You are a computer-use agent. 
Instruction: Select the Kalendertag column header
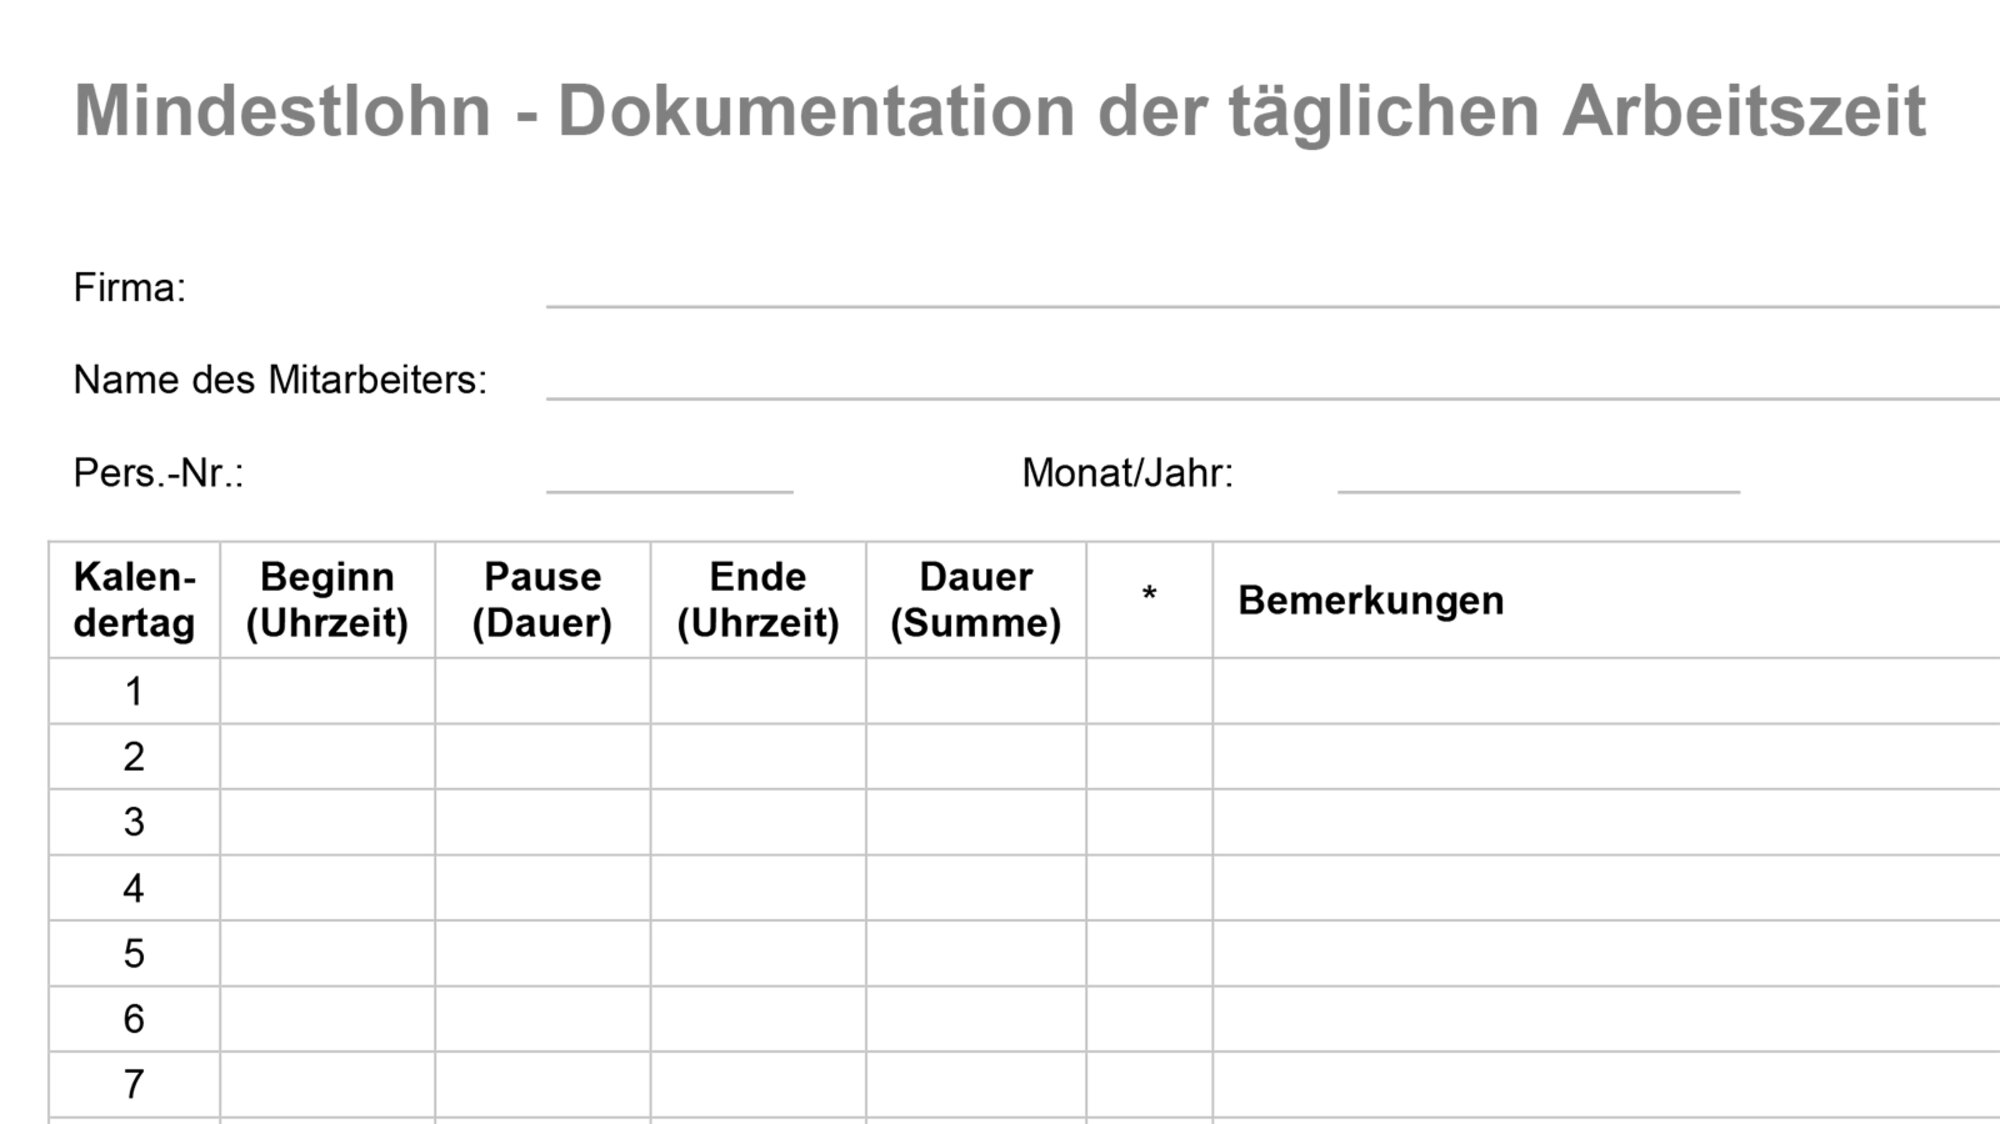click(x=134, y=600)
